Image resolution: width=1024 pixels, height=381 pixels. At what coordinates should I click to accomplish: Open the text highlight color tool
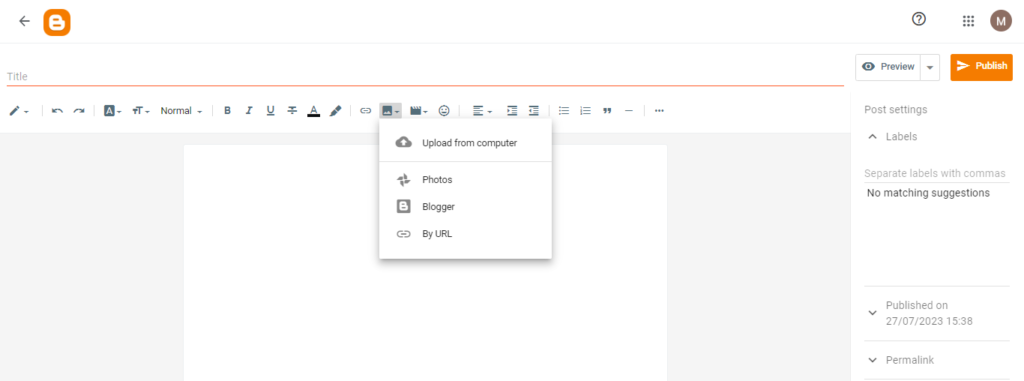pyautogui.click(x=335, y=111)
